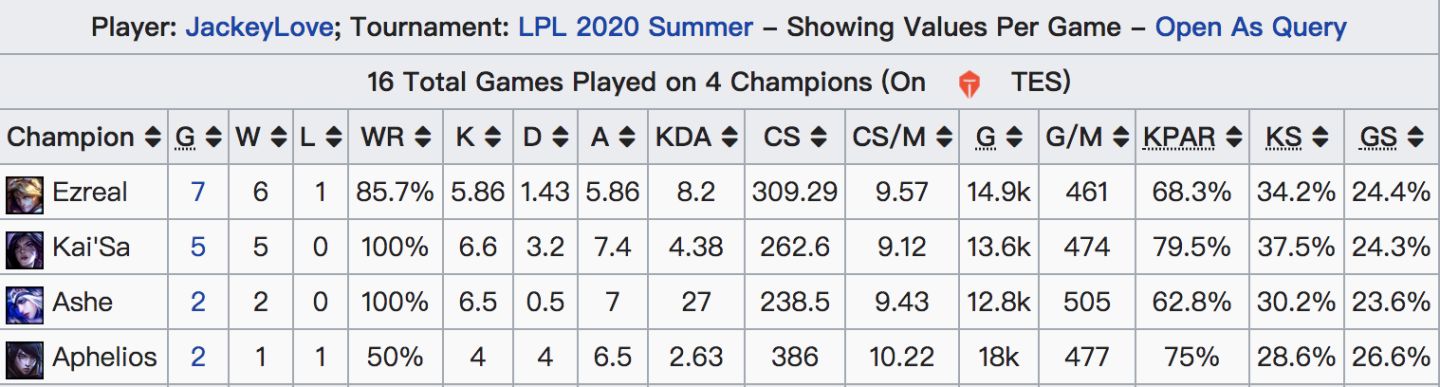Sort by the KS column header
Image resolution: width=1440 pixels, height=387 pixels.
(x=1298, y=138)
